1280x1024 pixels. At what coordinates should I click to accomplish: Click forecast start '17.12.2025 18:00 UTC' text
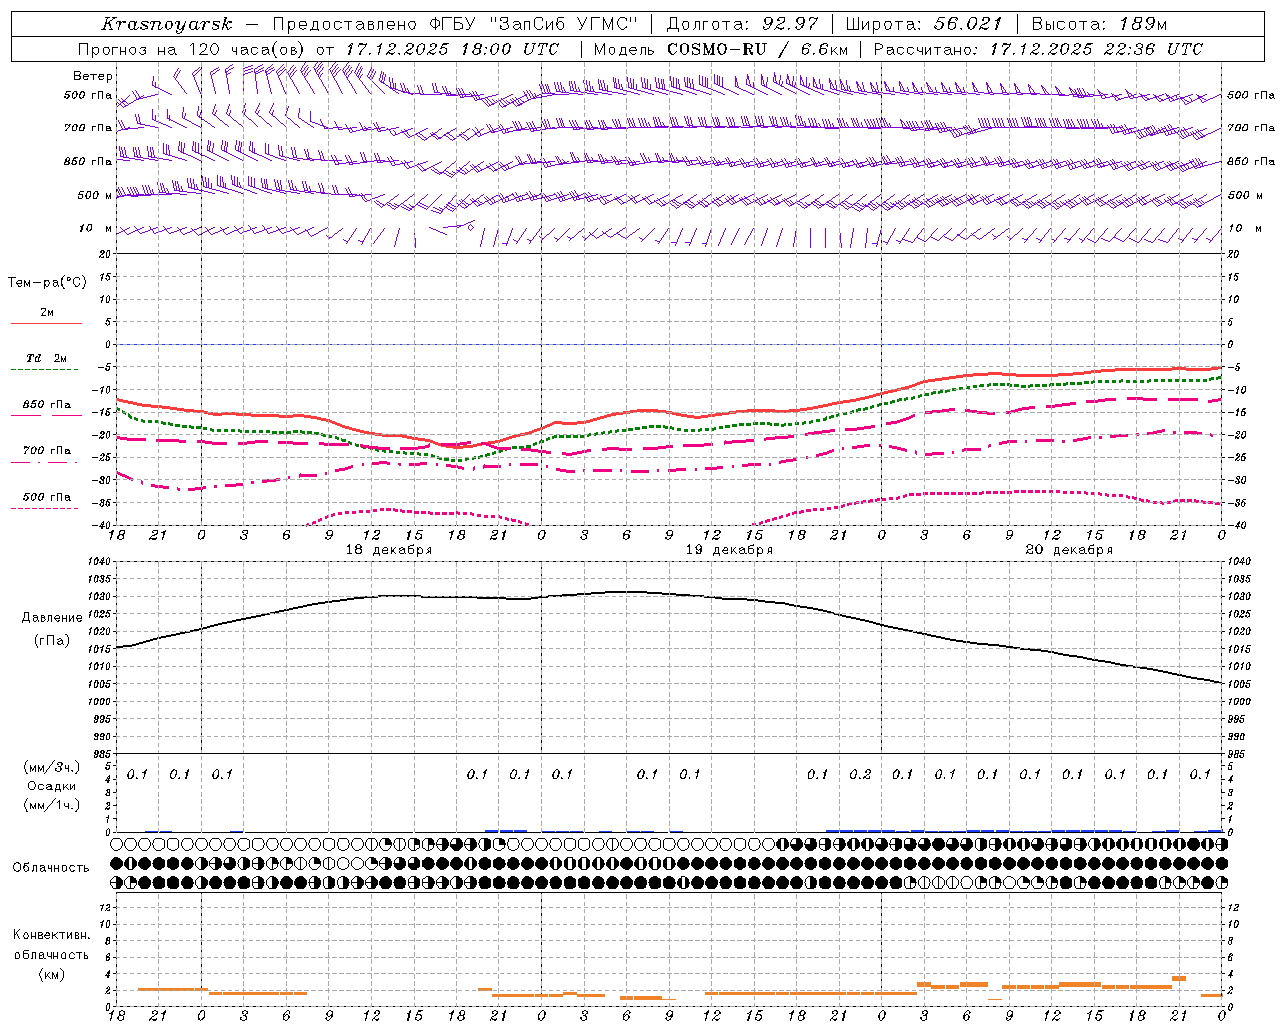(x=452, y=49)
